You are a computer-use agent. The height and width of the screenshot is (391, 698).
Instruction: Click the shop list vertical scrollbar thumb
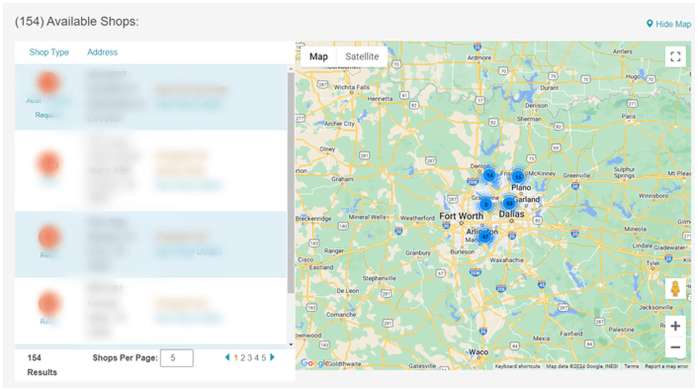(x=291, y=183)
